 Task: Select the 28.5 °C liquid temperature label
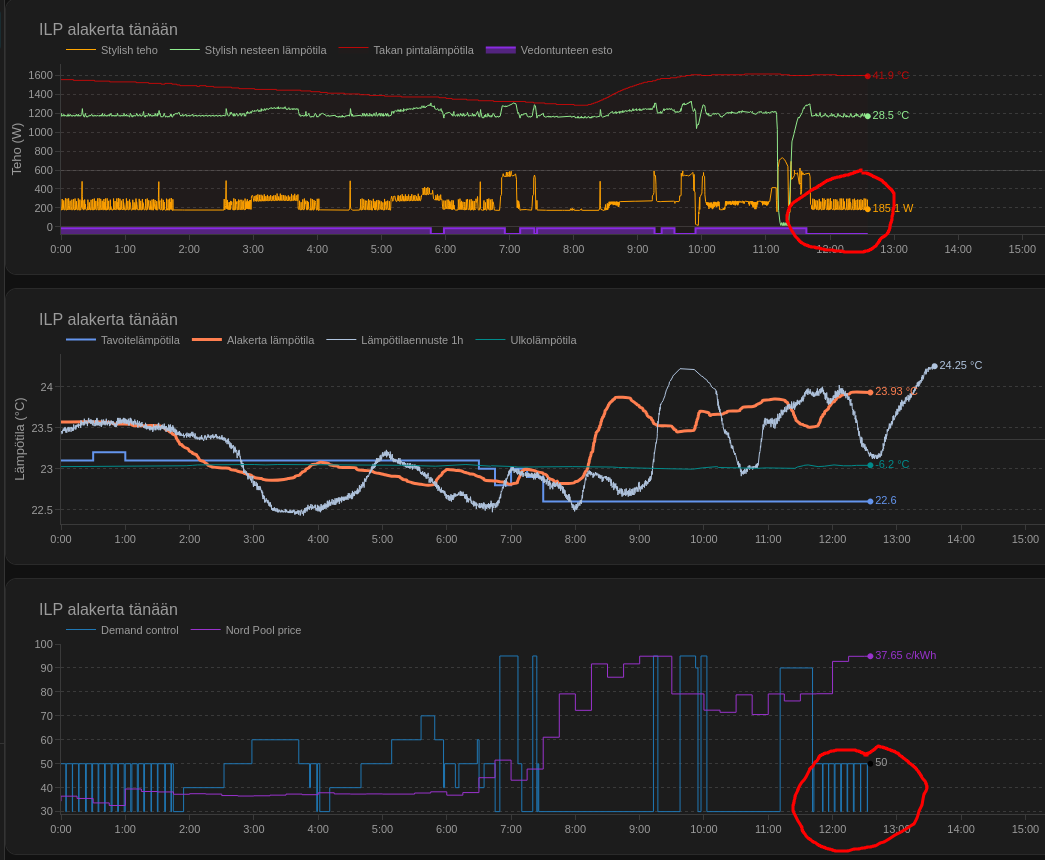890,116
